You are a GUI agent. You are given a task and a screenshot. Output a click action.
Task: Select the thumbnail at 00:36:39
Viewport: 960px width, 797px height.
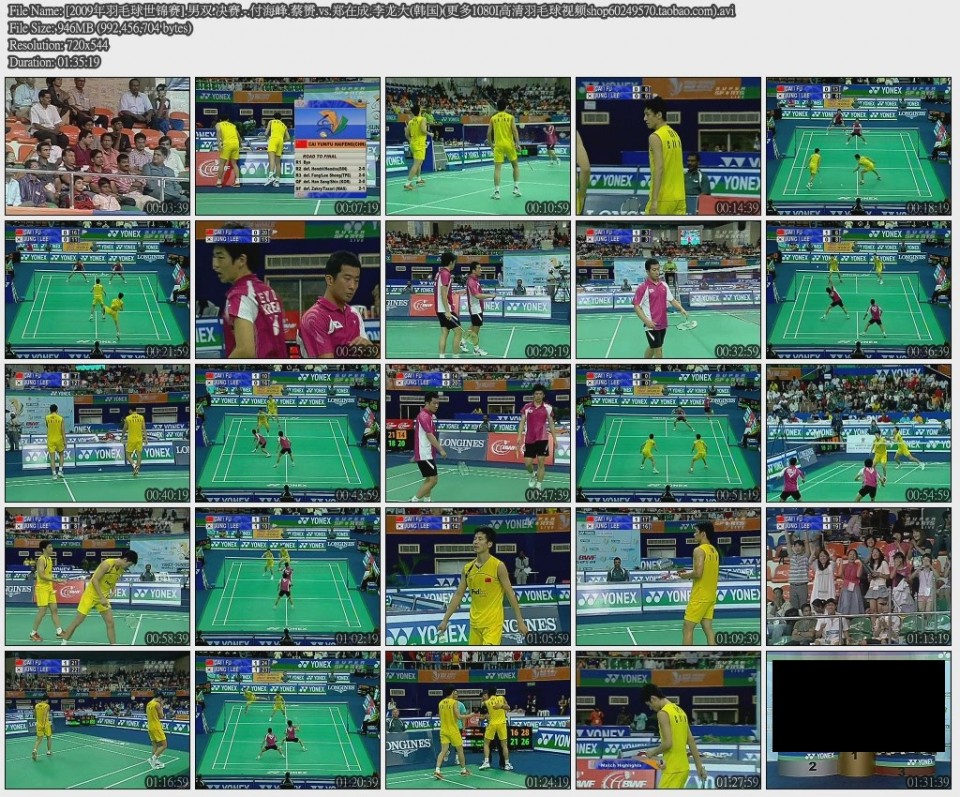point(859,290)
